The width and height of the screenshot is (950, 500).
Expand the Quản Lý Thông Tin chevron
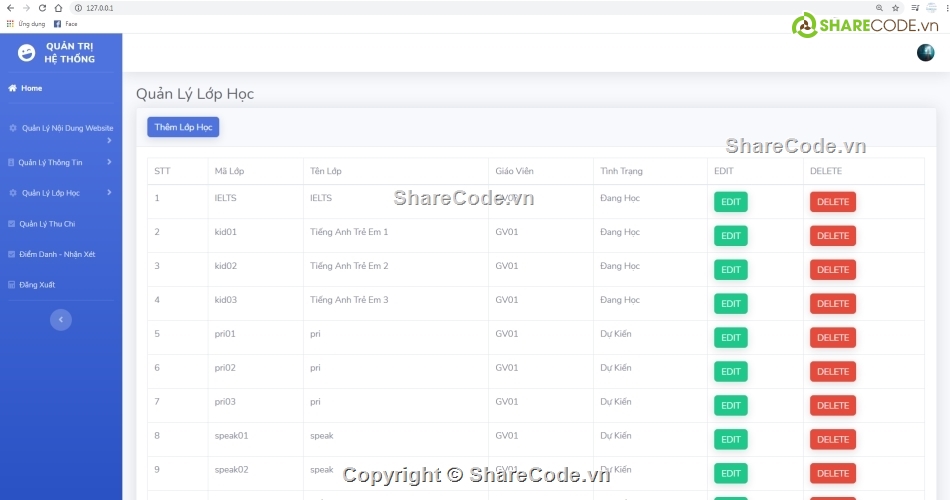coord(109,162)
